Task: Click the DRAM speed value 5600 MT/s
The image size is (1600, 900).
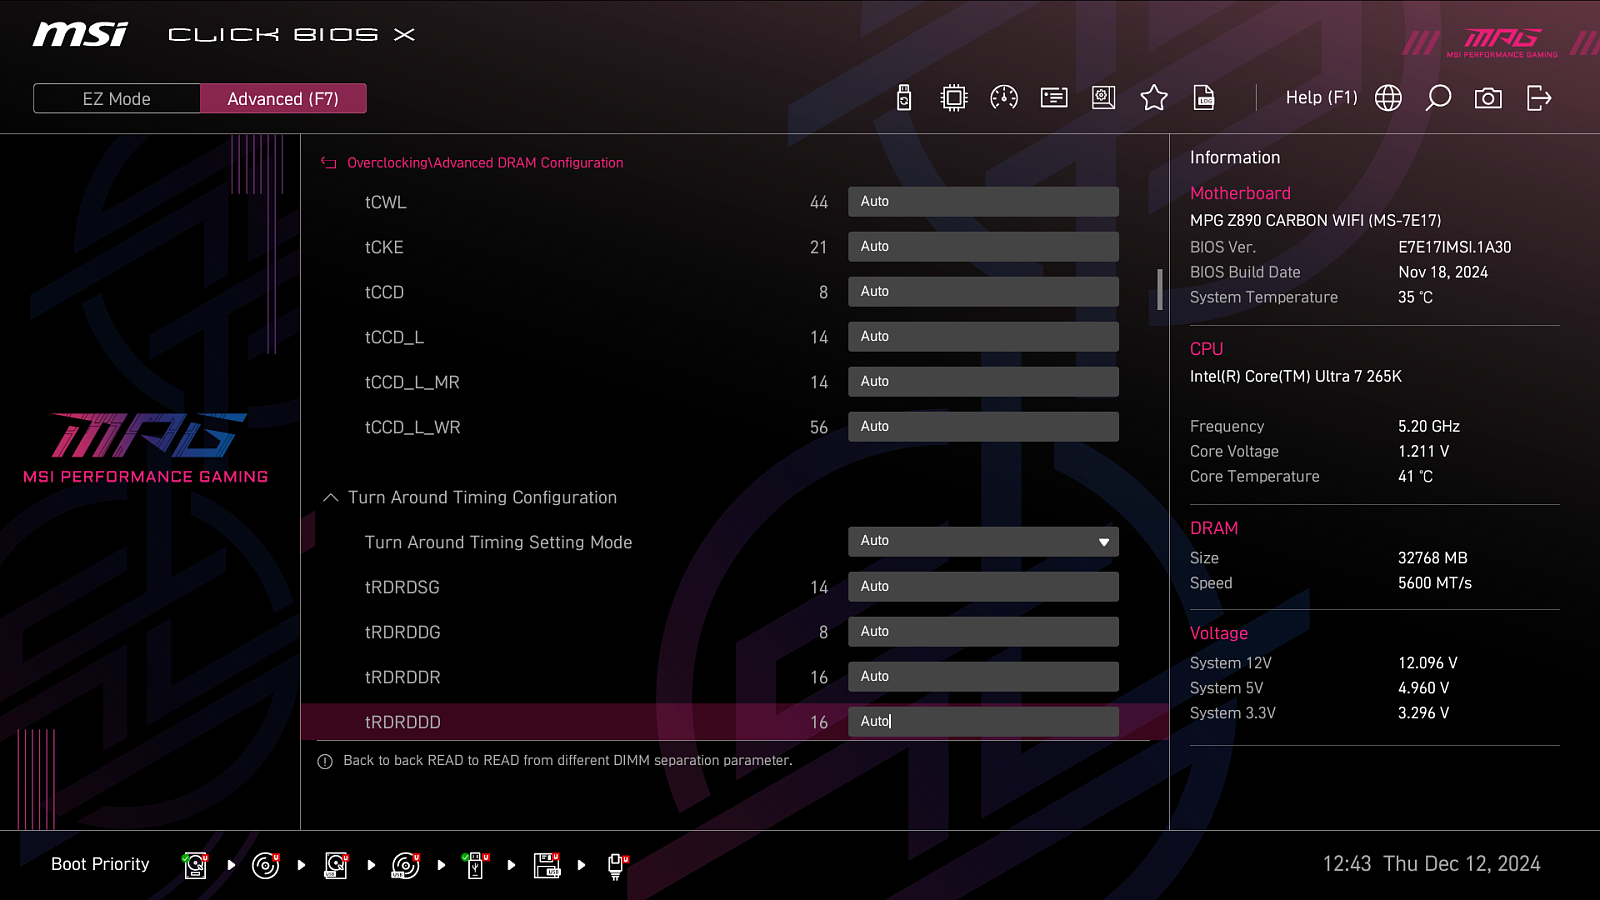Action: 1434,583
